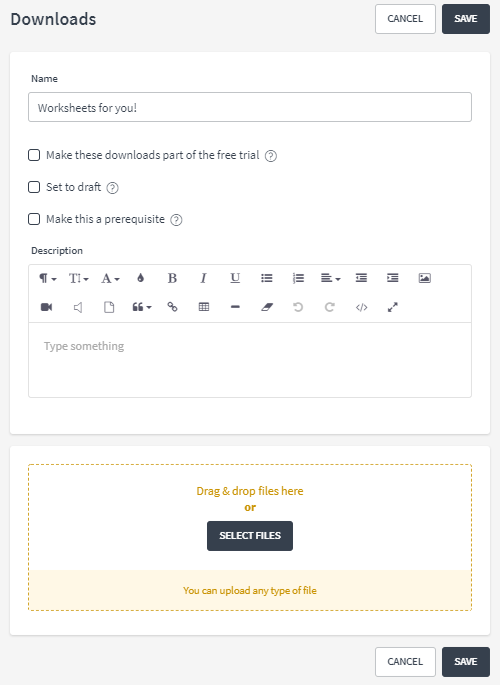Screen dimensions: 500x685
Task: Enable downloads as part of free trial
Action: point(34,155)
